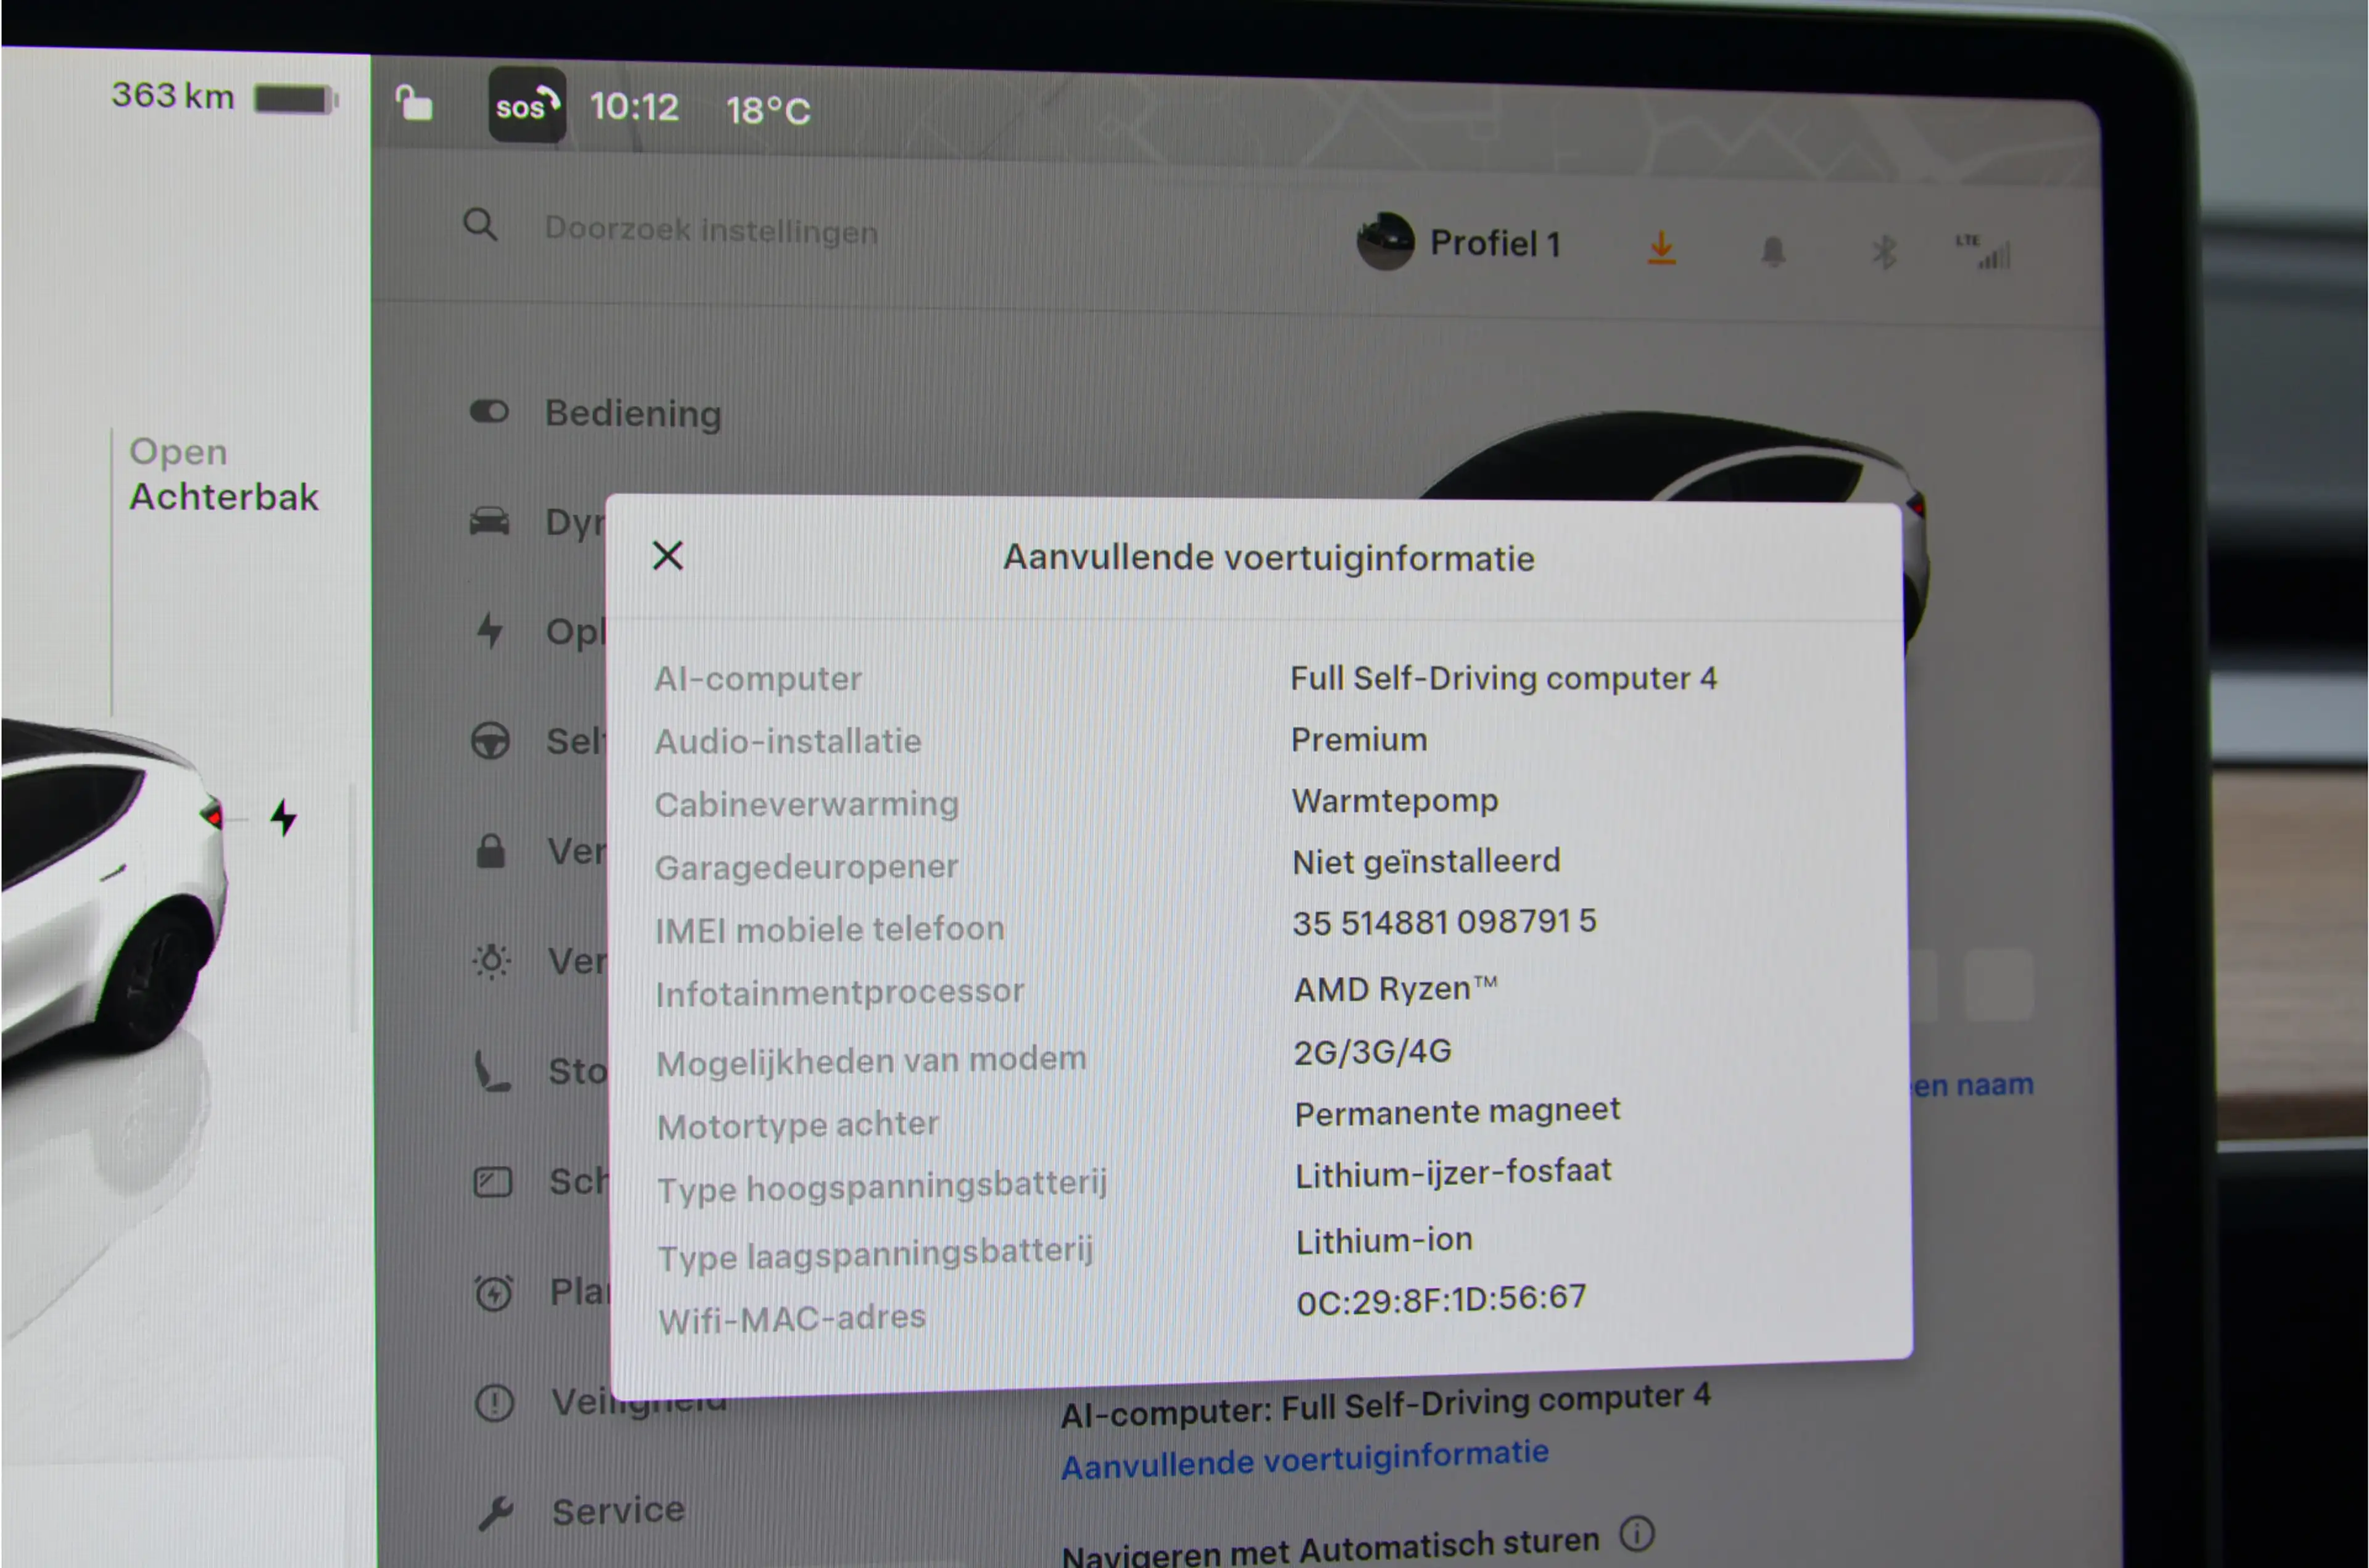Tap the car icon in settings sidebar

tap(489, 521)
